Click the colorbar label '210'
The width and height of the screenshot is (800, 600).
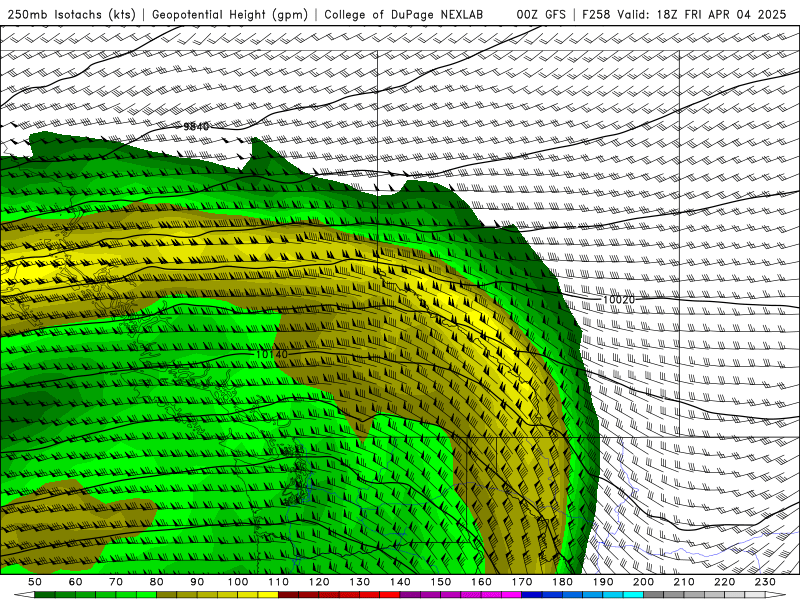[684, 582]
